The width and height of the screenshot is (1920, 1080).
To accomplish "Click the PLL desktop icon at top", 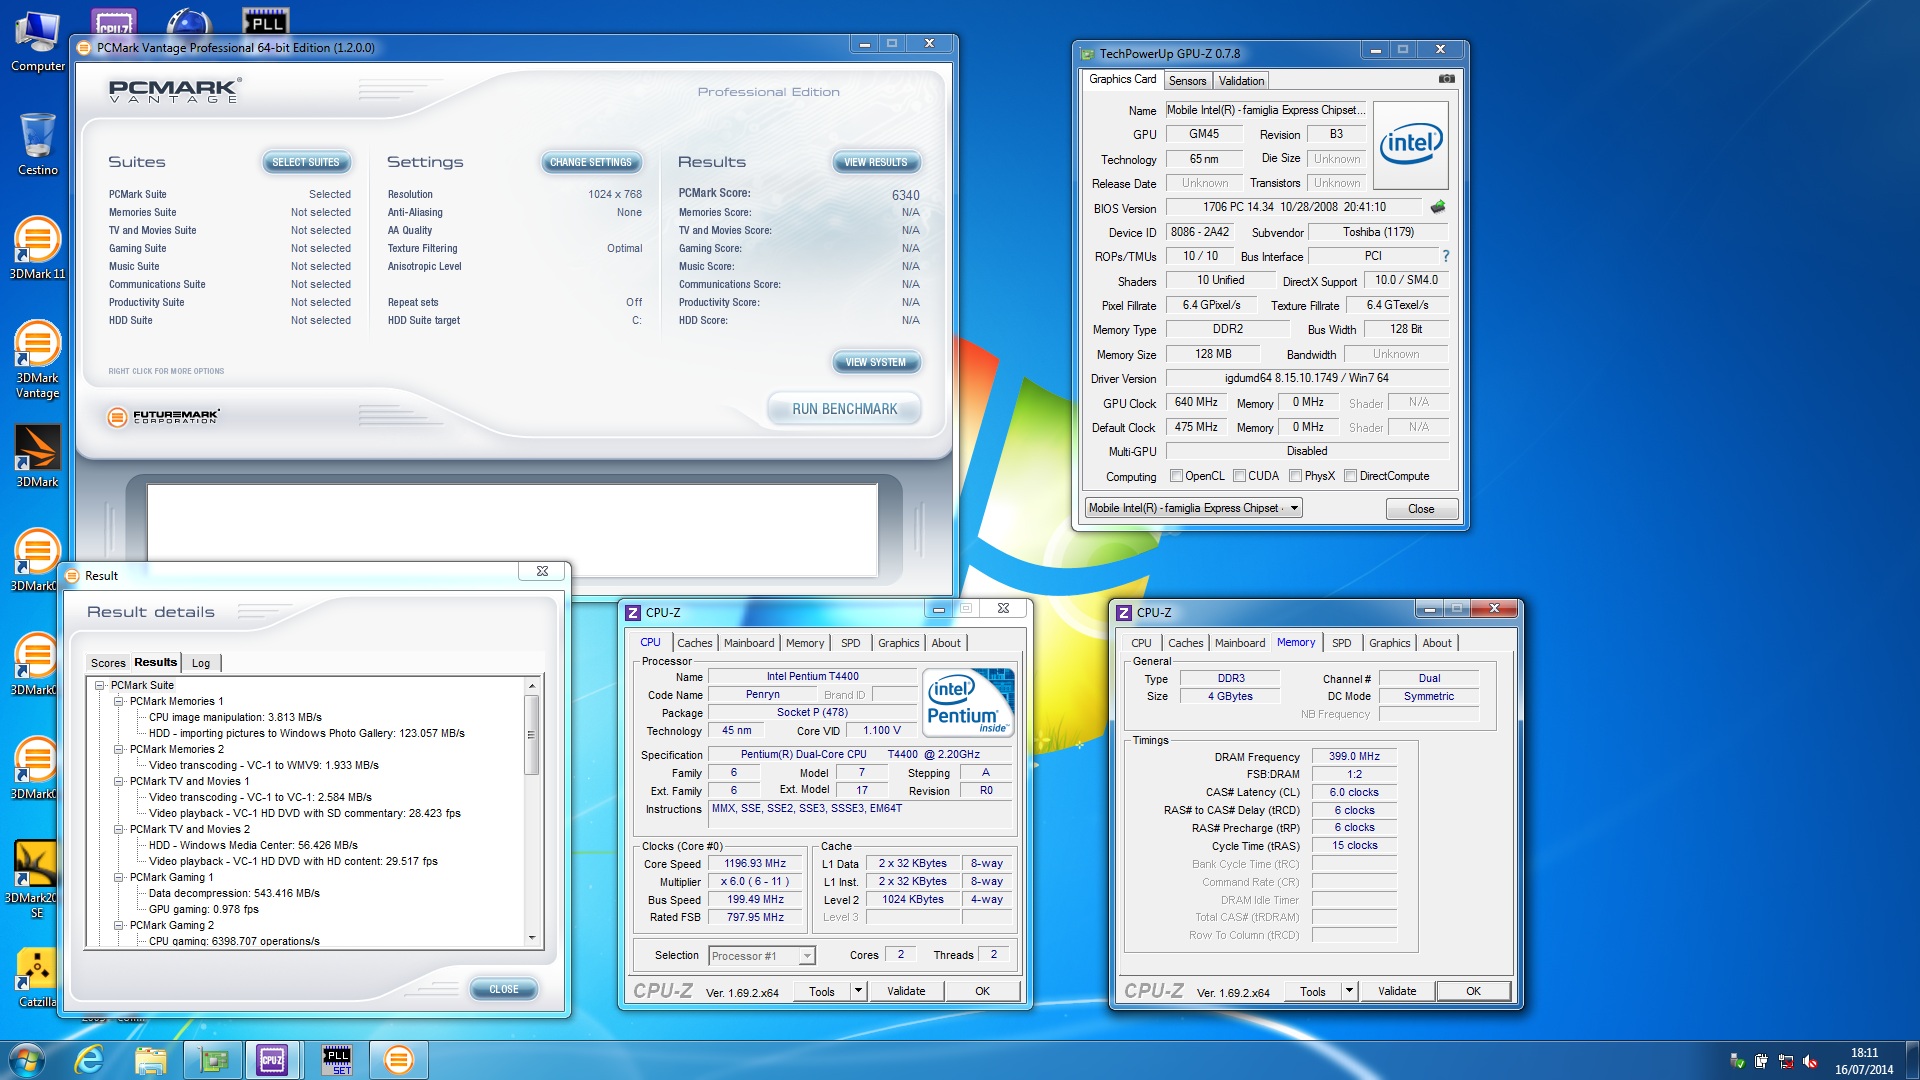I will coord(266,20).
